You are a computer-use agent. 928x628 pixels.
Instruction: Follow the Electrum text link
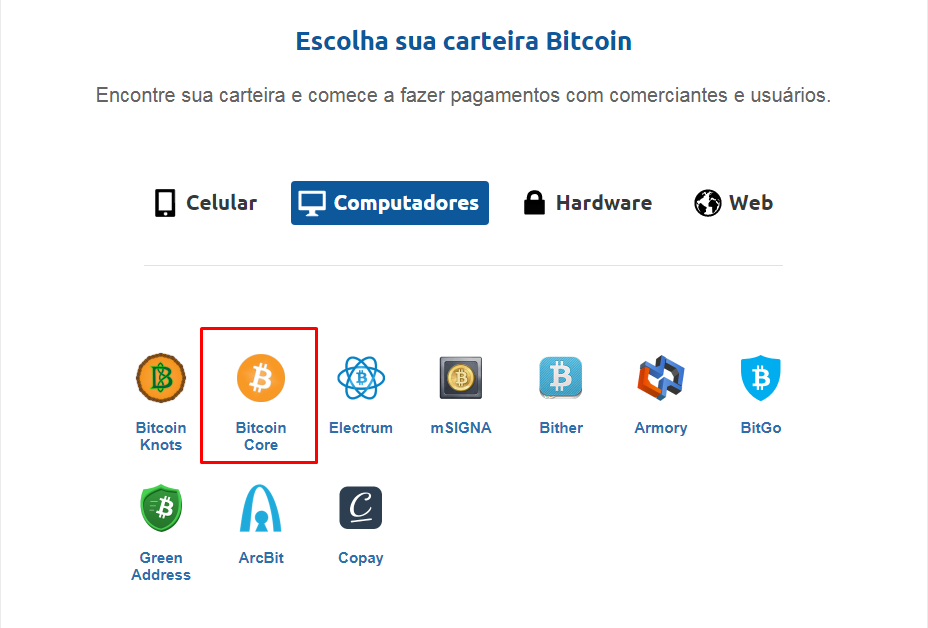coord(361,428)
